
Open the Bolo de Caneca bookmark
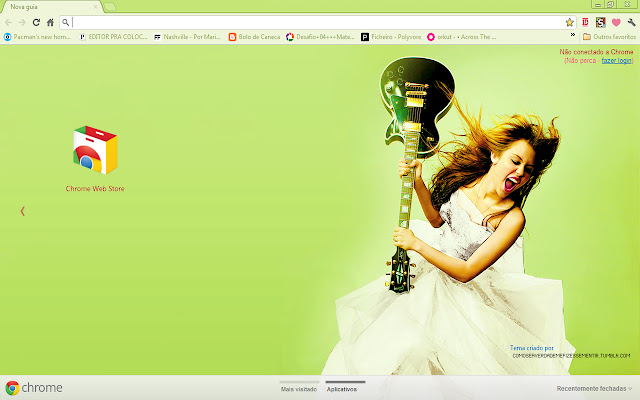(254, 37)
